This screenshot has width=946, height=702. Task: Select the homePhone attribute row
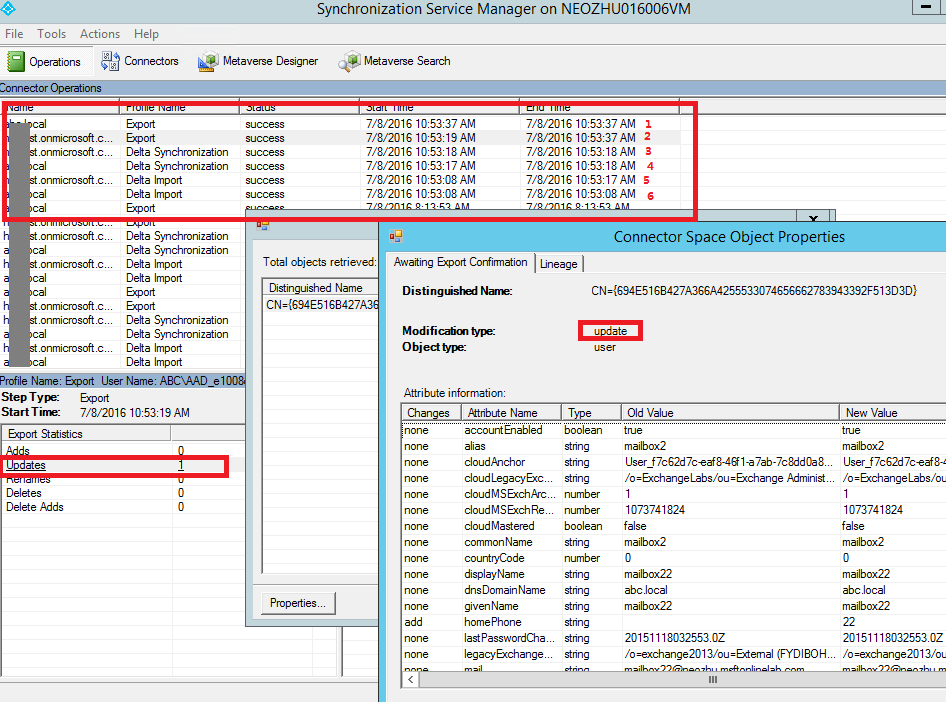pyautogui.click(x=674, y=622)
